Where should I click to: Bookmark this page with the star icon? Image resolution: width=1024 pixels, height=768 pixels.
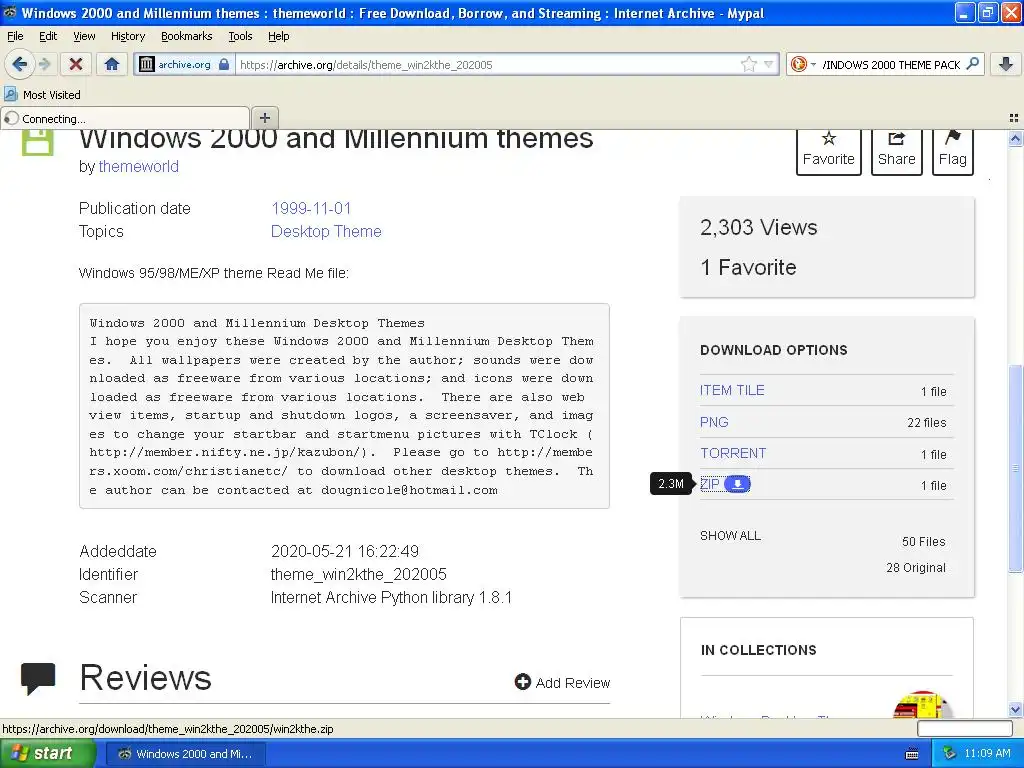pos(749,64)
